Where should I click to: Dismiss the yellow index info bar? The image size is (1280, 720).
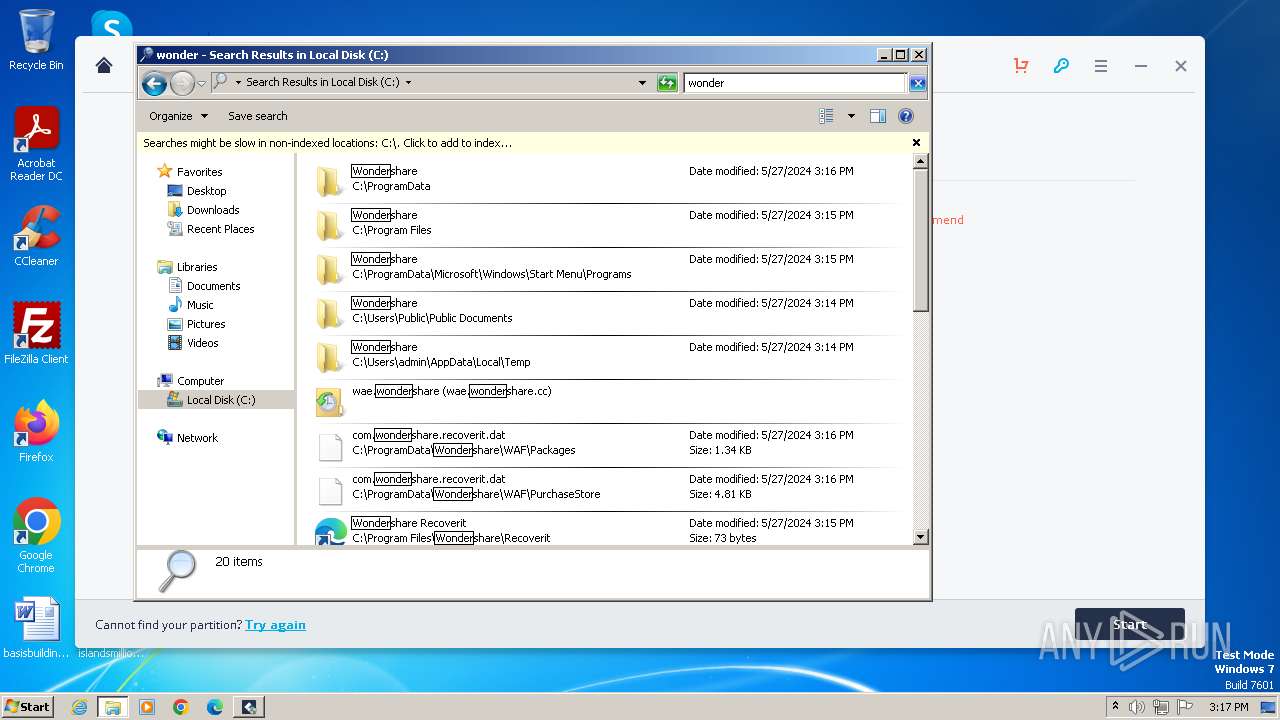tap(916, 143)
